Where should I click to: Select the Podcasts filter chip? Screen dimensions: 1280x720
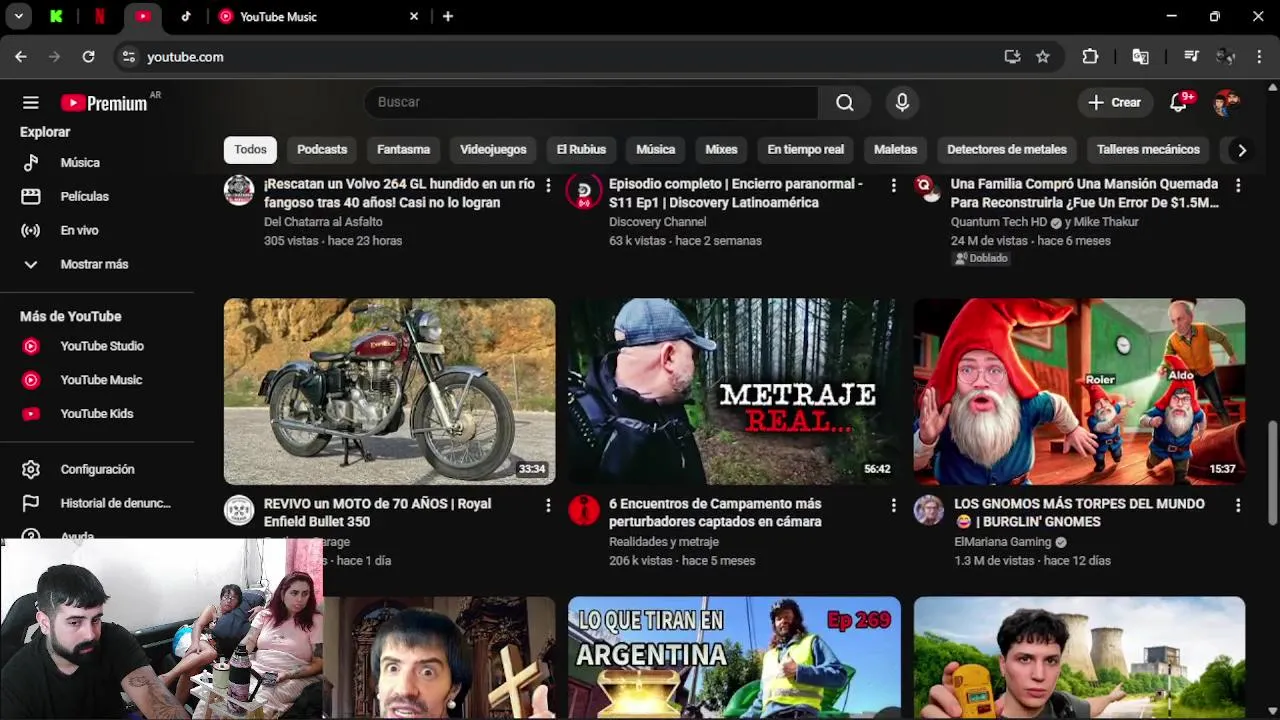[322, 149]
